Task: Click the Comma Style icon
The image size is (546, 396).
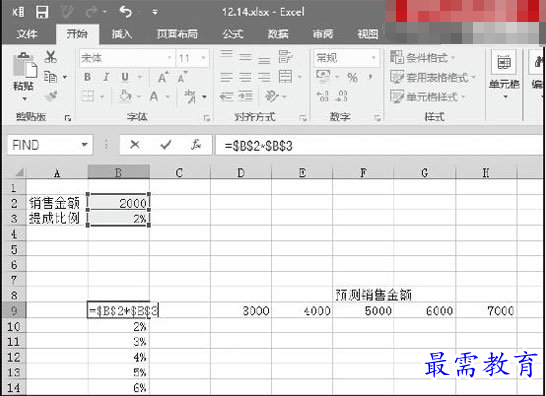Action: [370, 77]
